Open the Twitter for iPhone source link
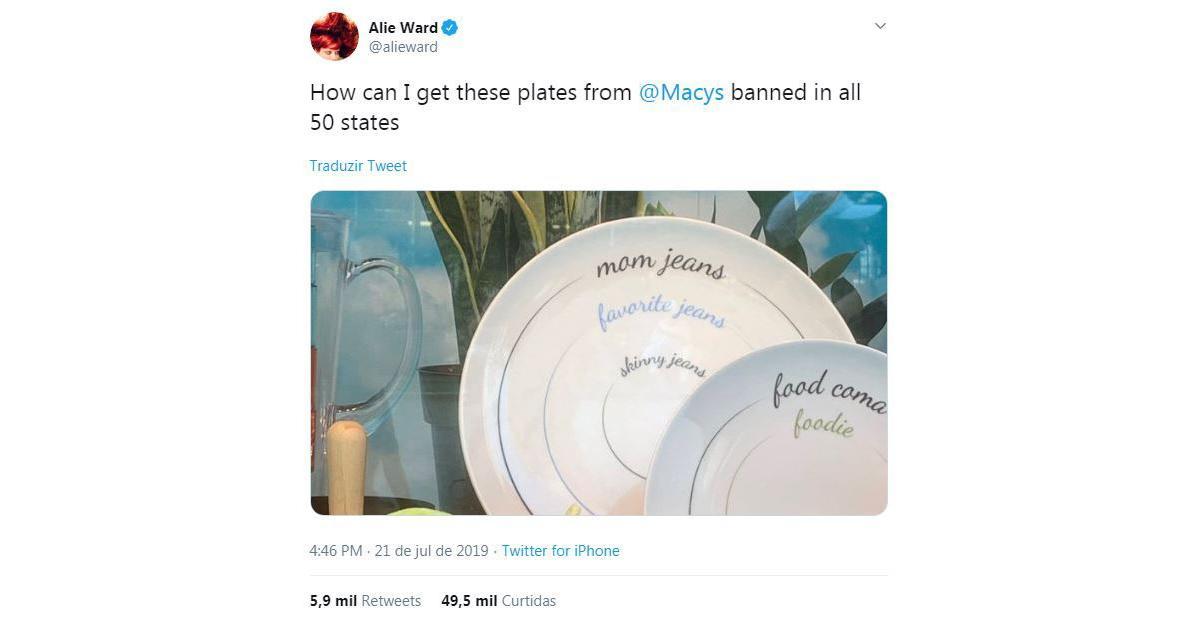1200x621 pixels. pos(560,551)
